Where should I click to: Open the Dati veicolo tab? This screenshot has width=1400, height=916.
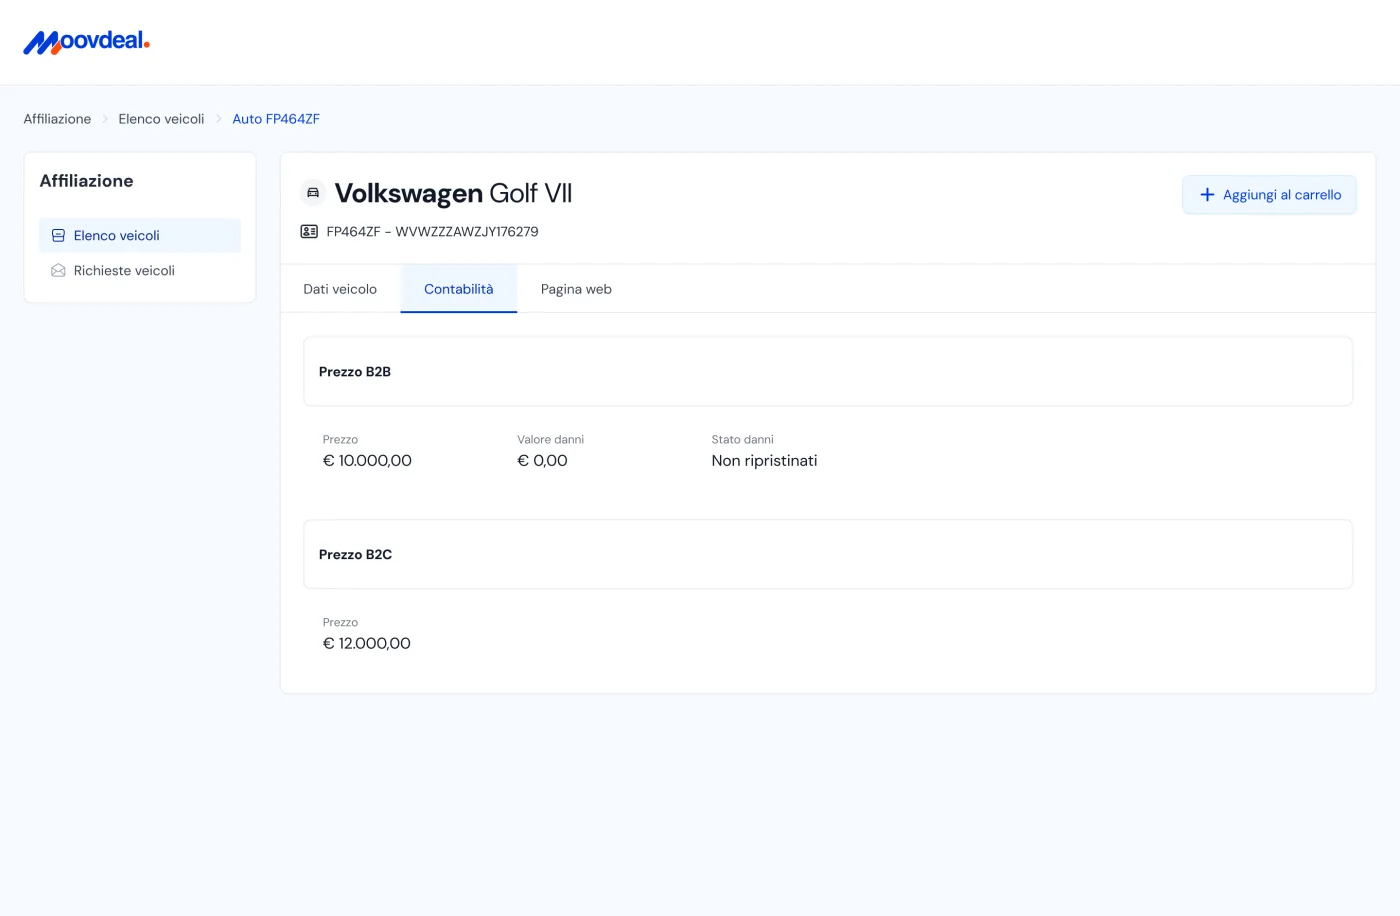click(340, 289)
